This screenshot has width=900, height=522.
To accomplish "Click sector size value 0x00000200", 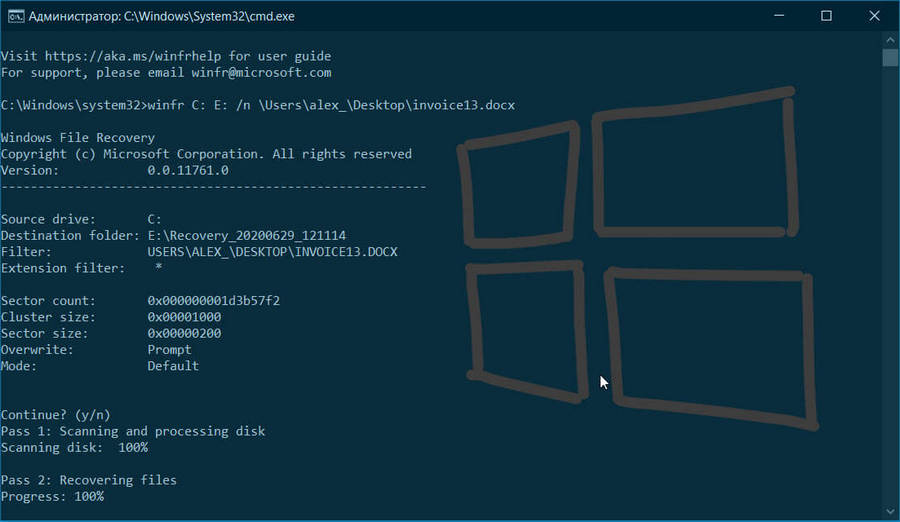I will click(x=184, y=334).
